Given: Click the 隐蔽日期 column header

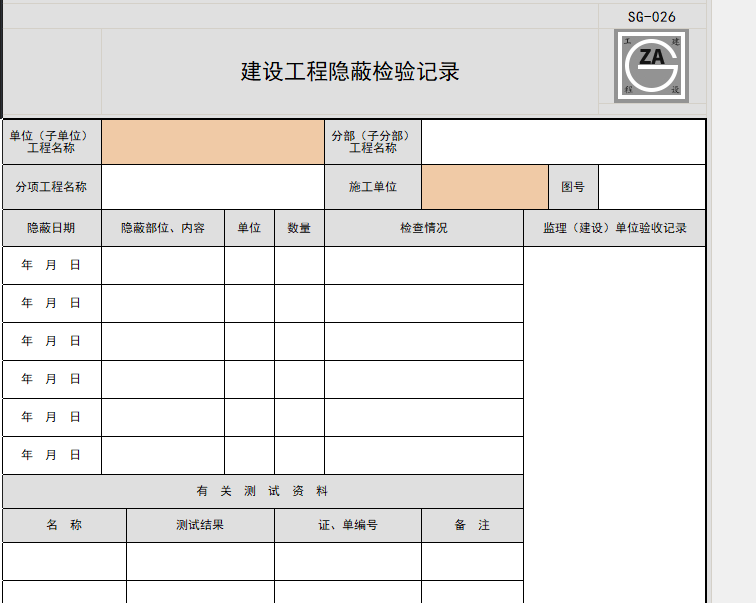Looking at the screenshot, I should [x=51, y=228].
